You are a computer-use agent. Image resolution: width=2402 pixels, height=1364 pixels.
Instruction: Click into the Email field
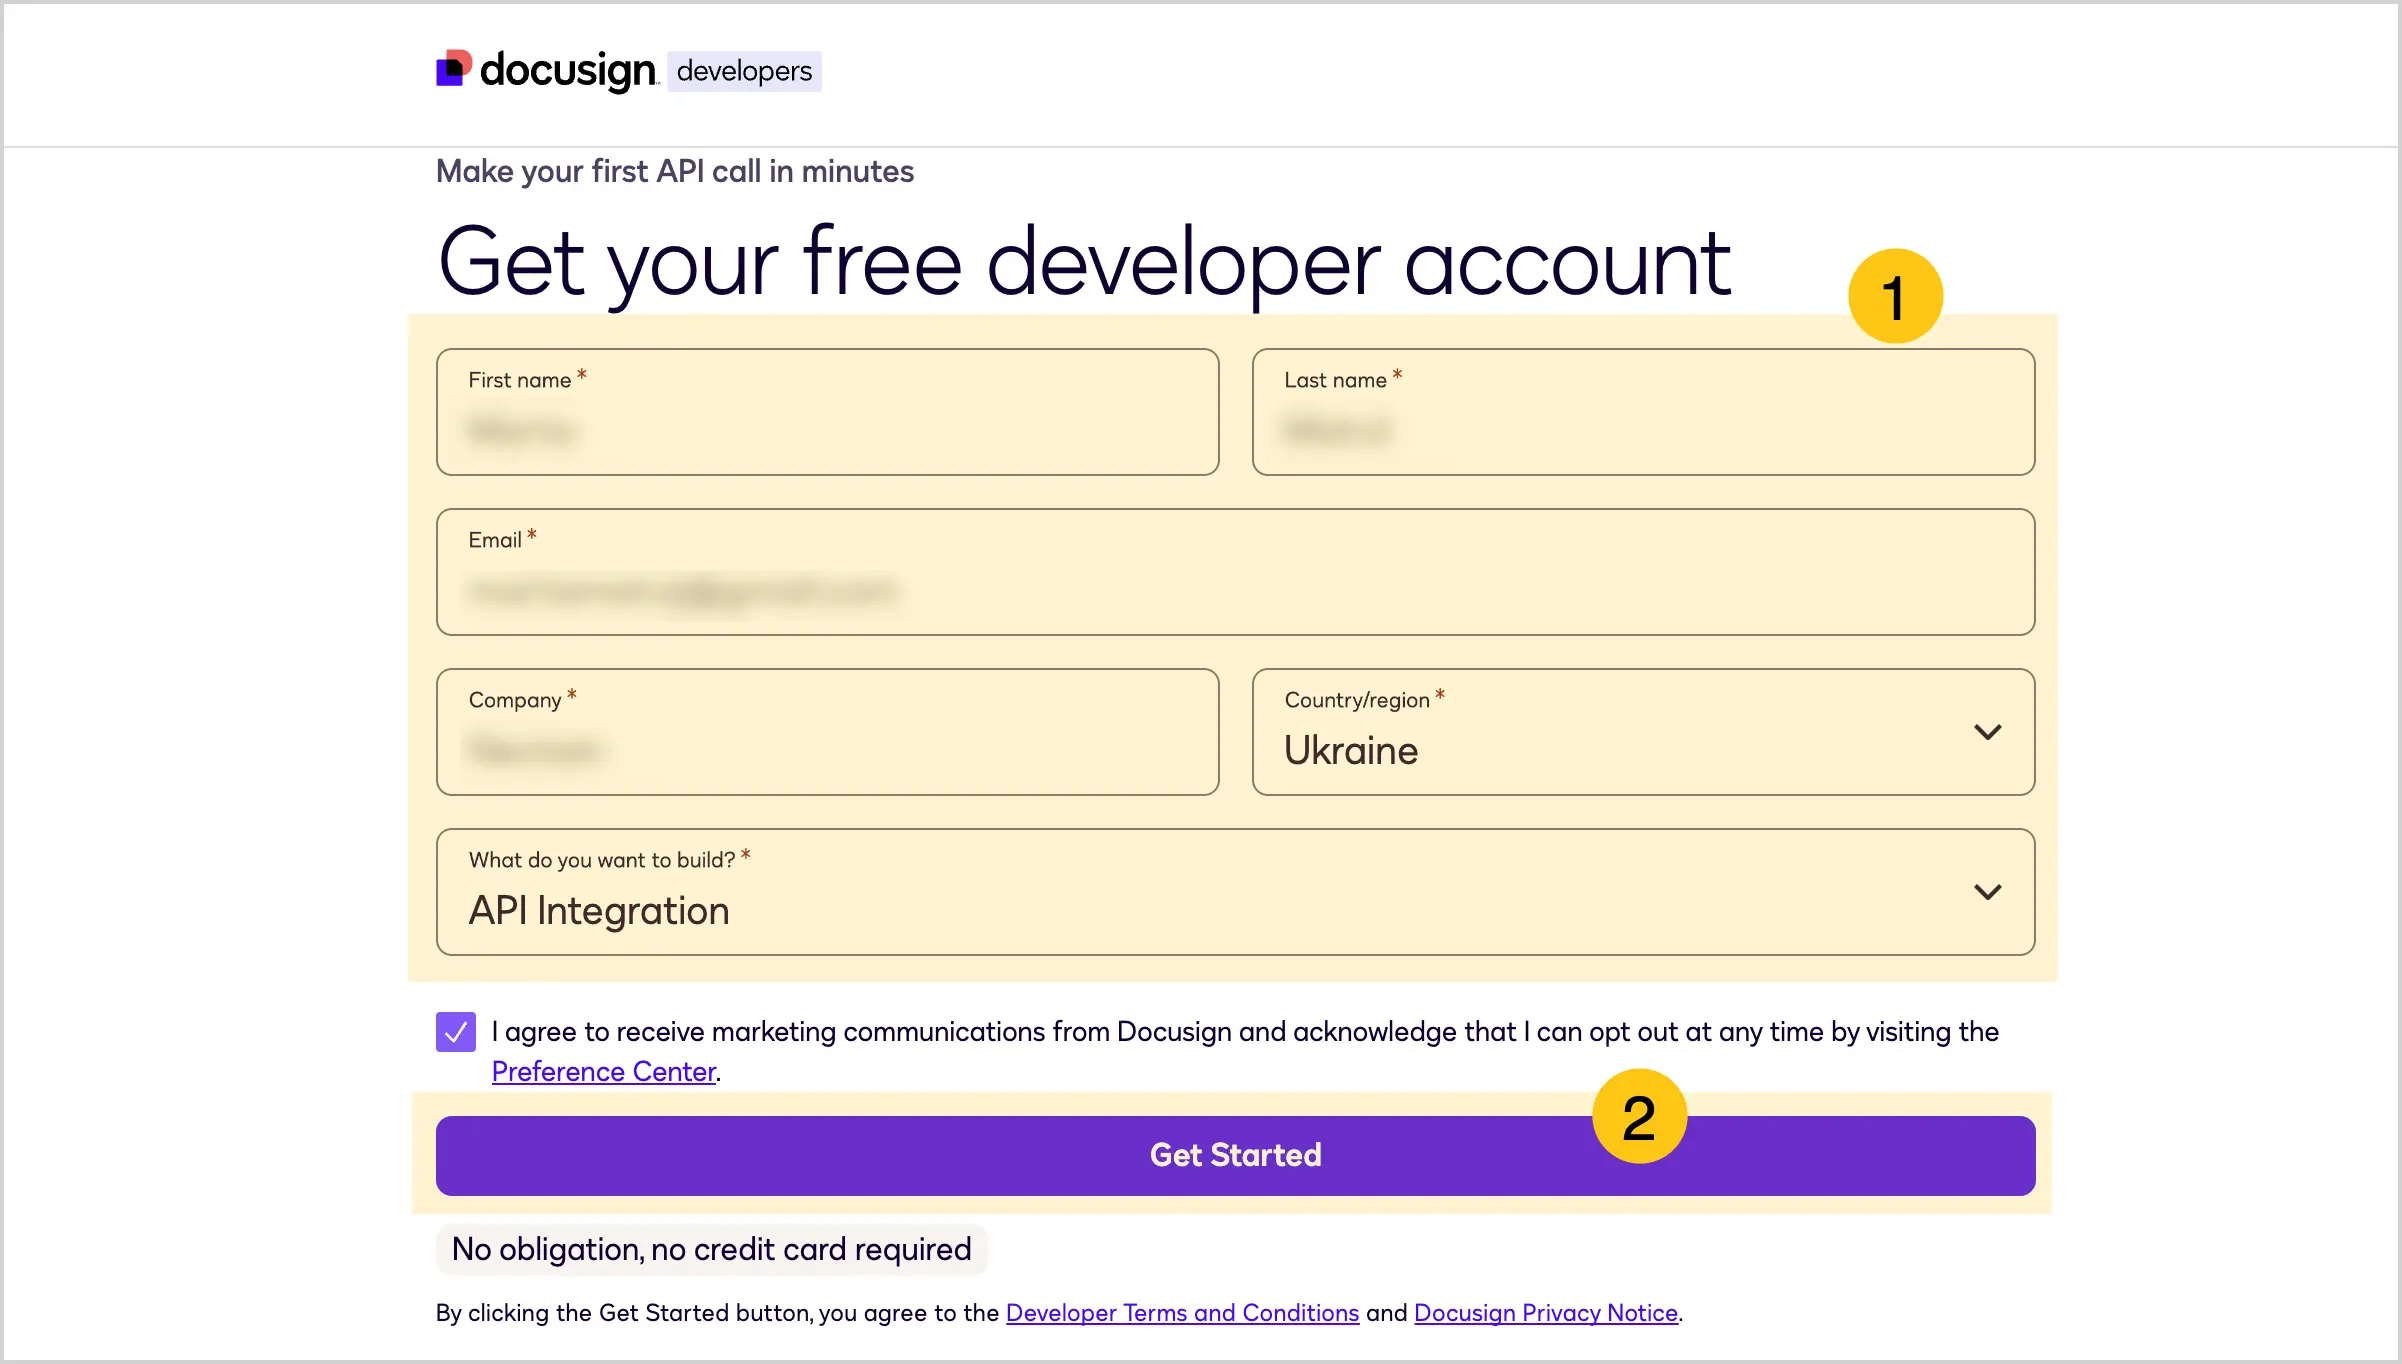click(1236, 572)
